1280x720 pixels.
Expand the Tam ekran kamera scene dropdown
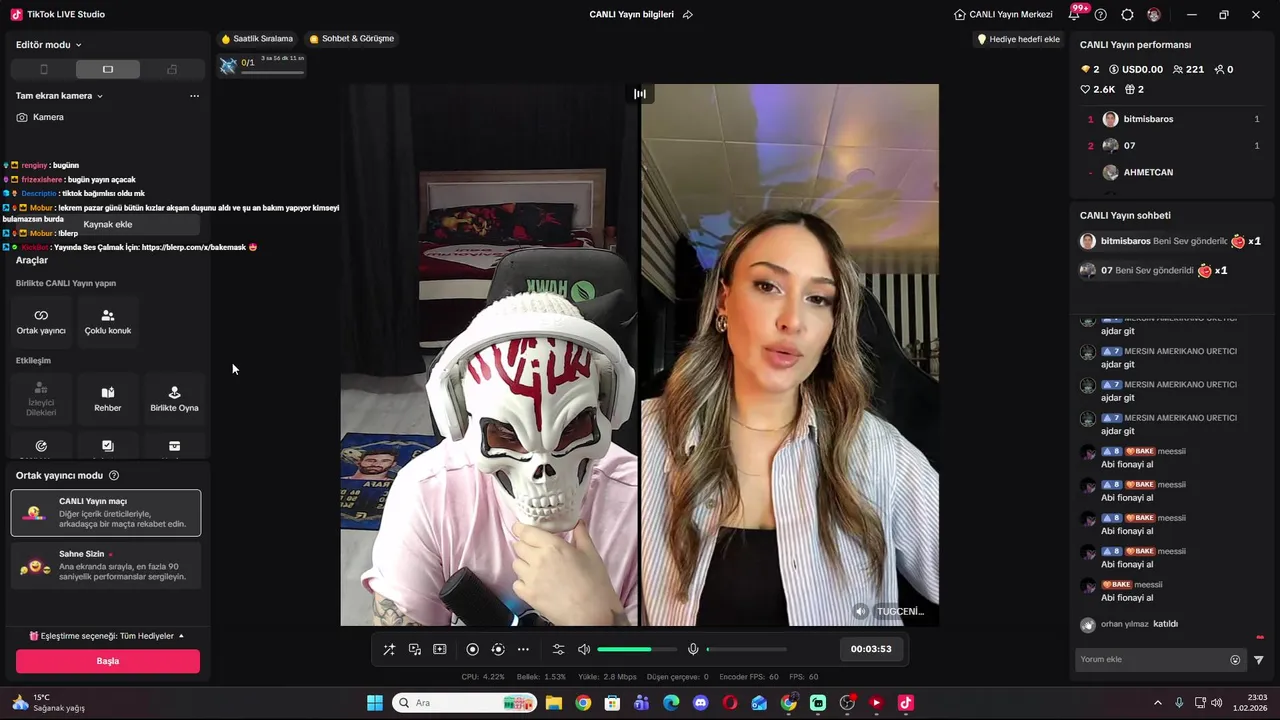[x=60, y=96]
